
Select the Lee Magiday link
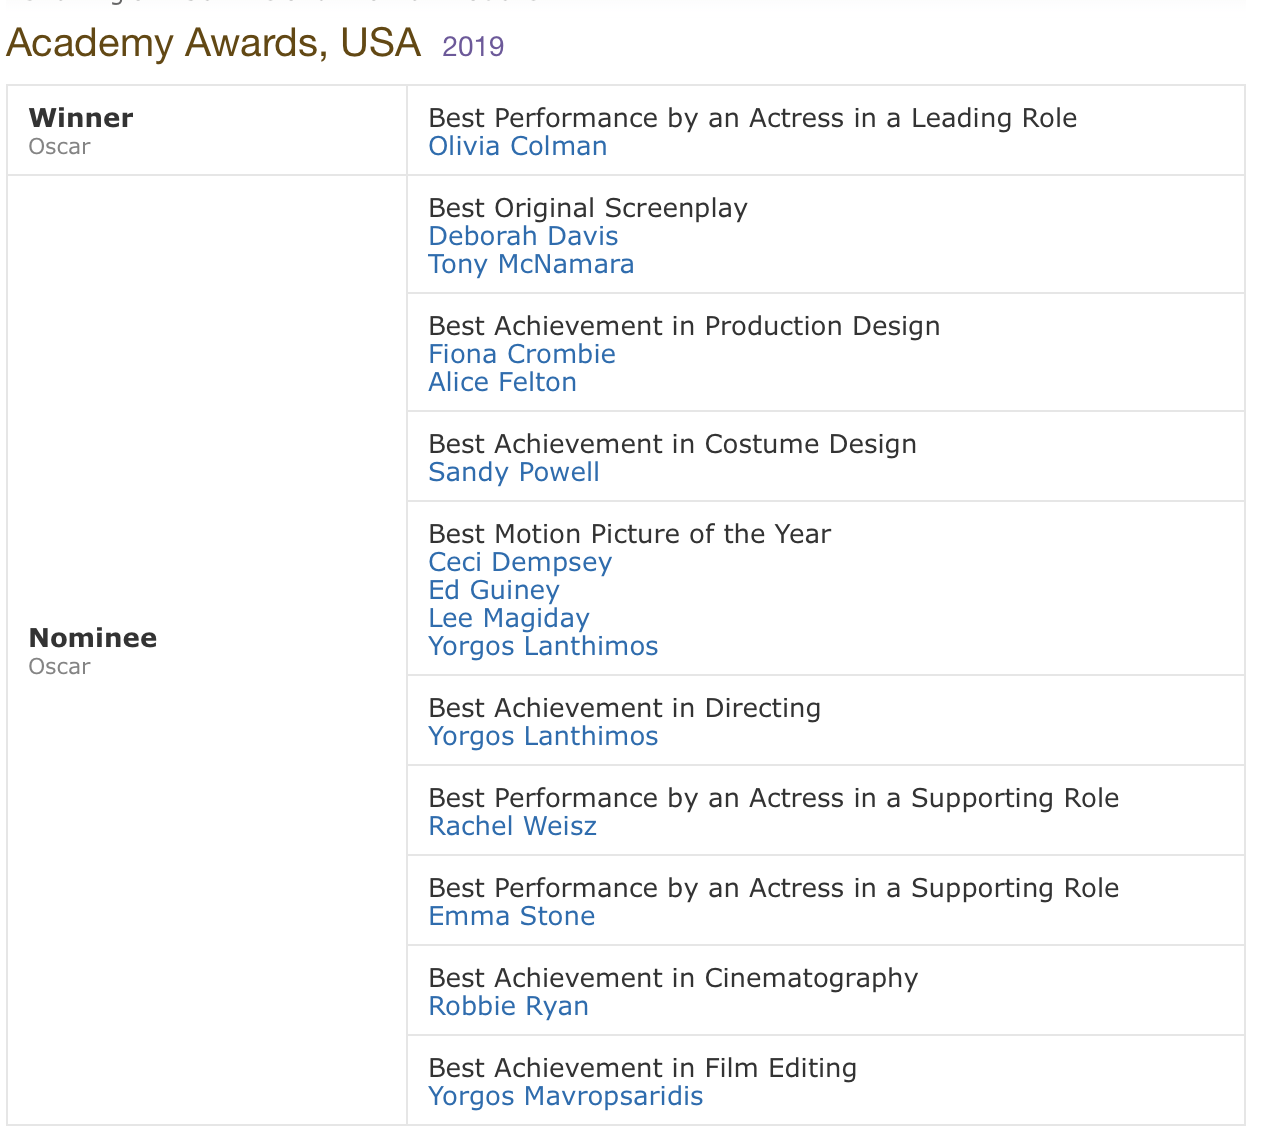point(508,618)
